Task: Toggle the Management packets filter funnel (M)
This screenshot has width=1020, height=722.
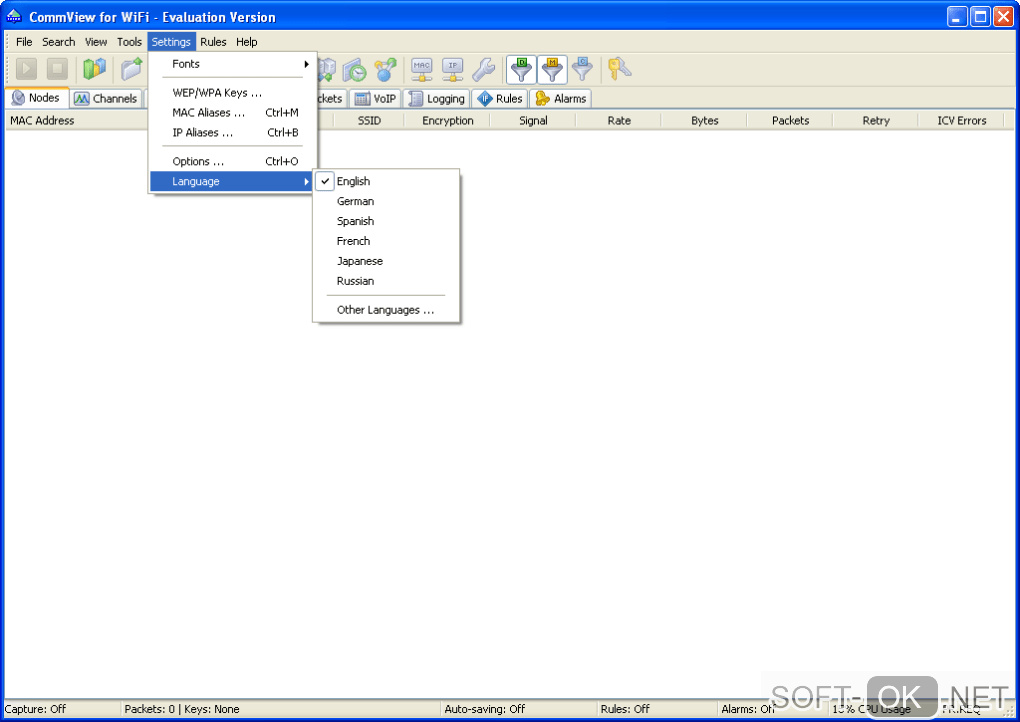Action: (x=552, y=70)
